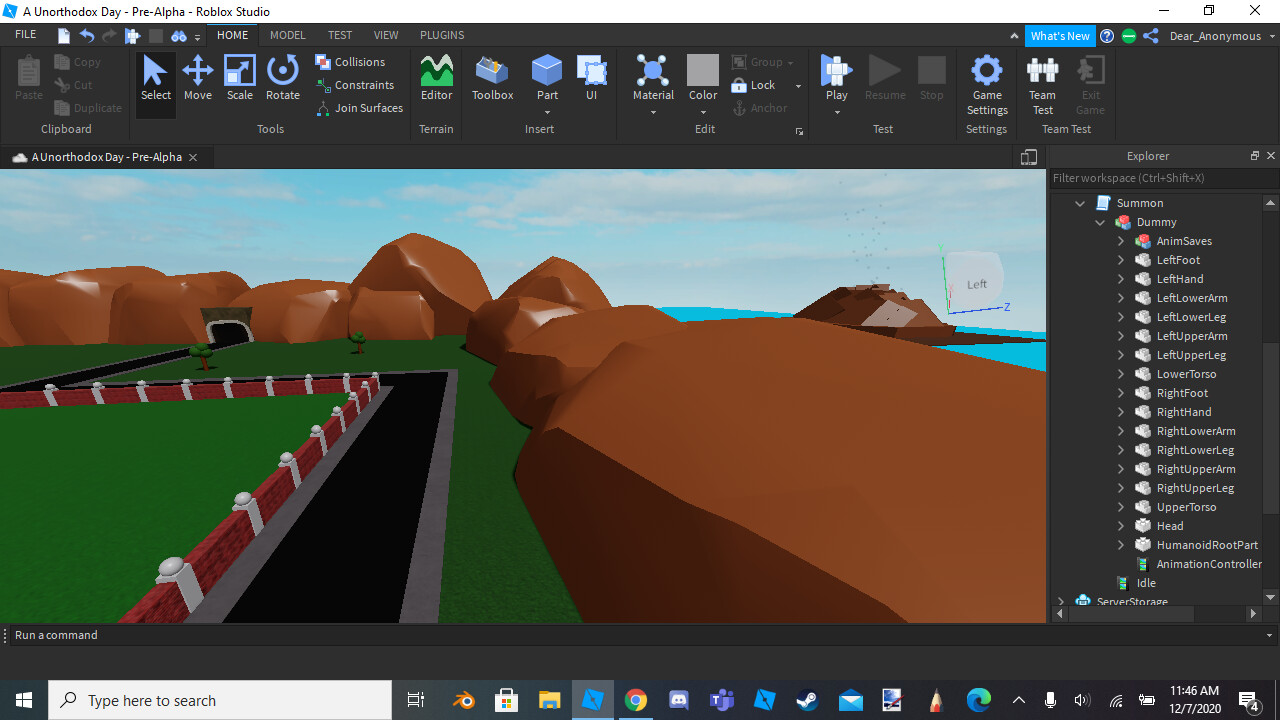Screen dimensions: 1280x720
Task: Open the Toolbox panel
Action: (492, 78)
